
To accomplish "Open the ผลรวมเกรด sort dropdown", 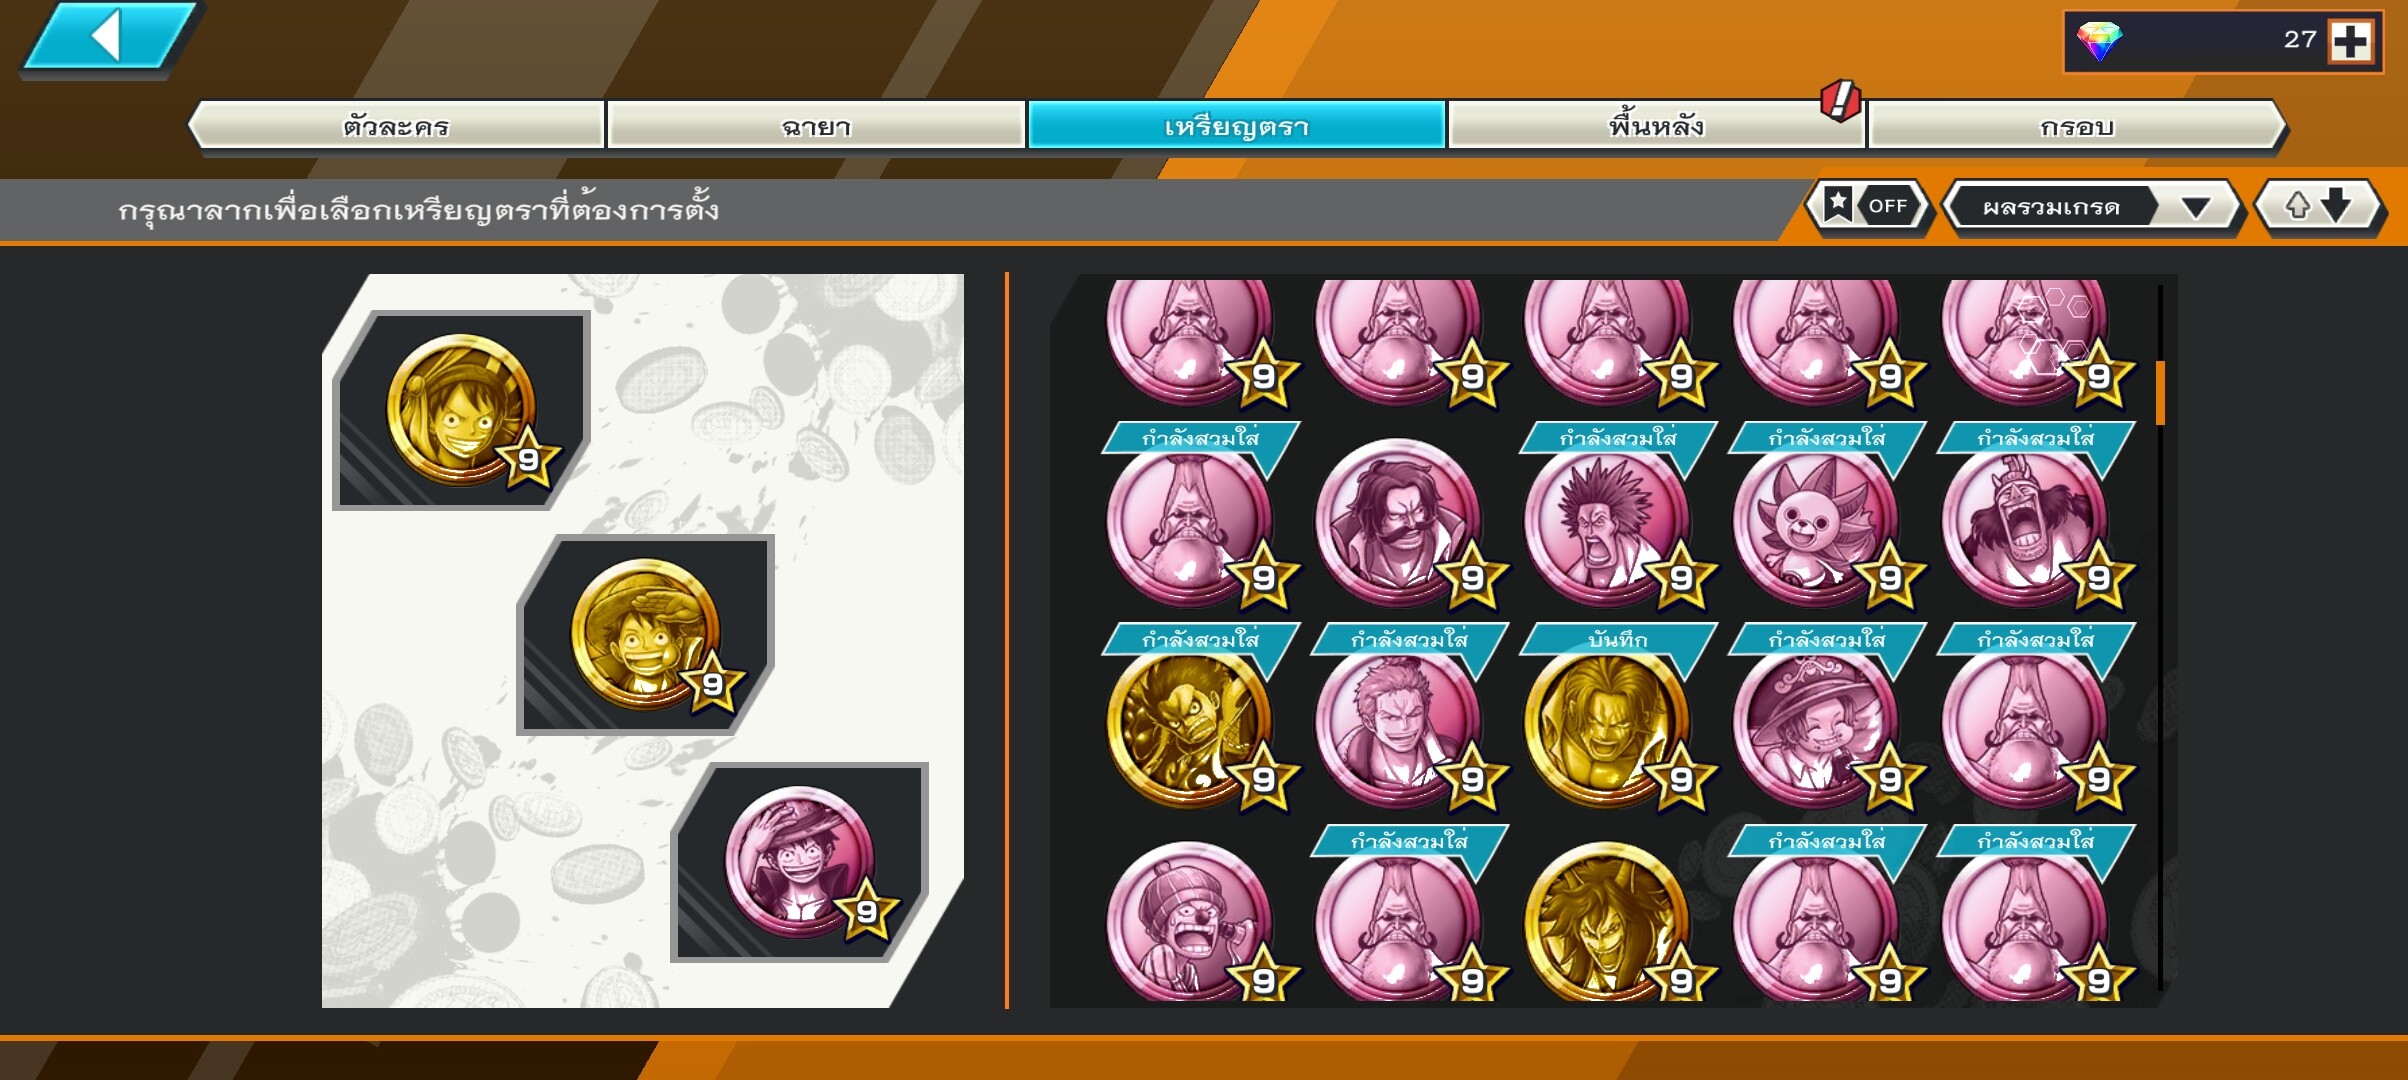I will tap(2090, 207).
